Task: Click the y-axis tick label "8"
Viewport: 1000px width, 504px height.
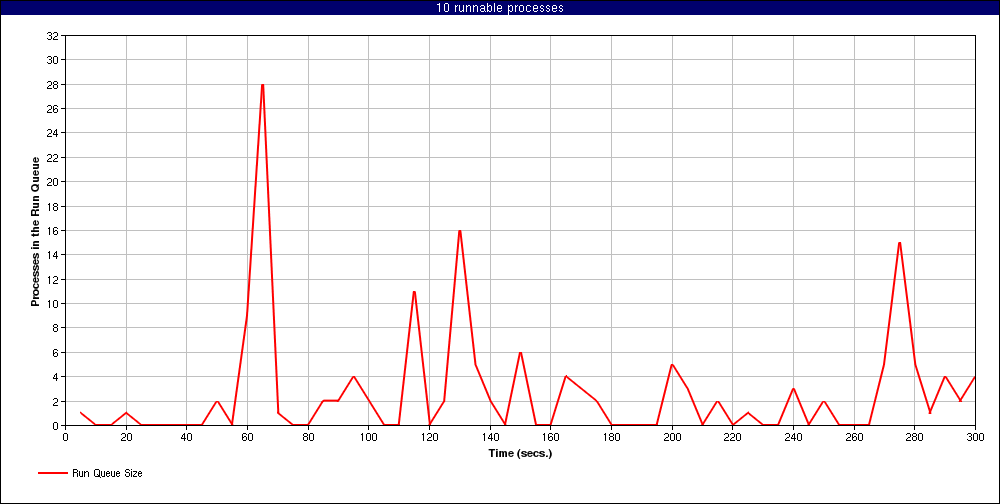Action: [55, 328]
